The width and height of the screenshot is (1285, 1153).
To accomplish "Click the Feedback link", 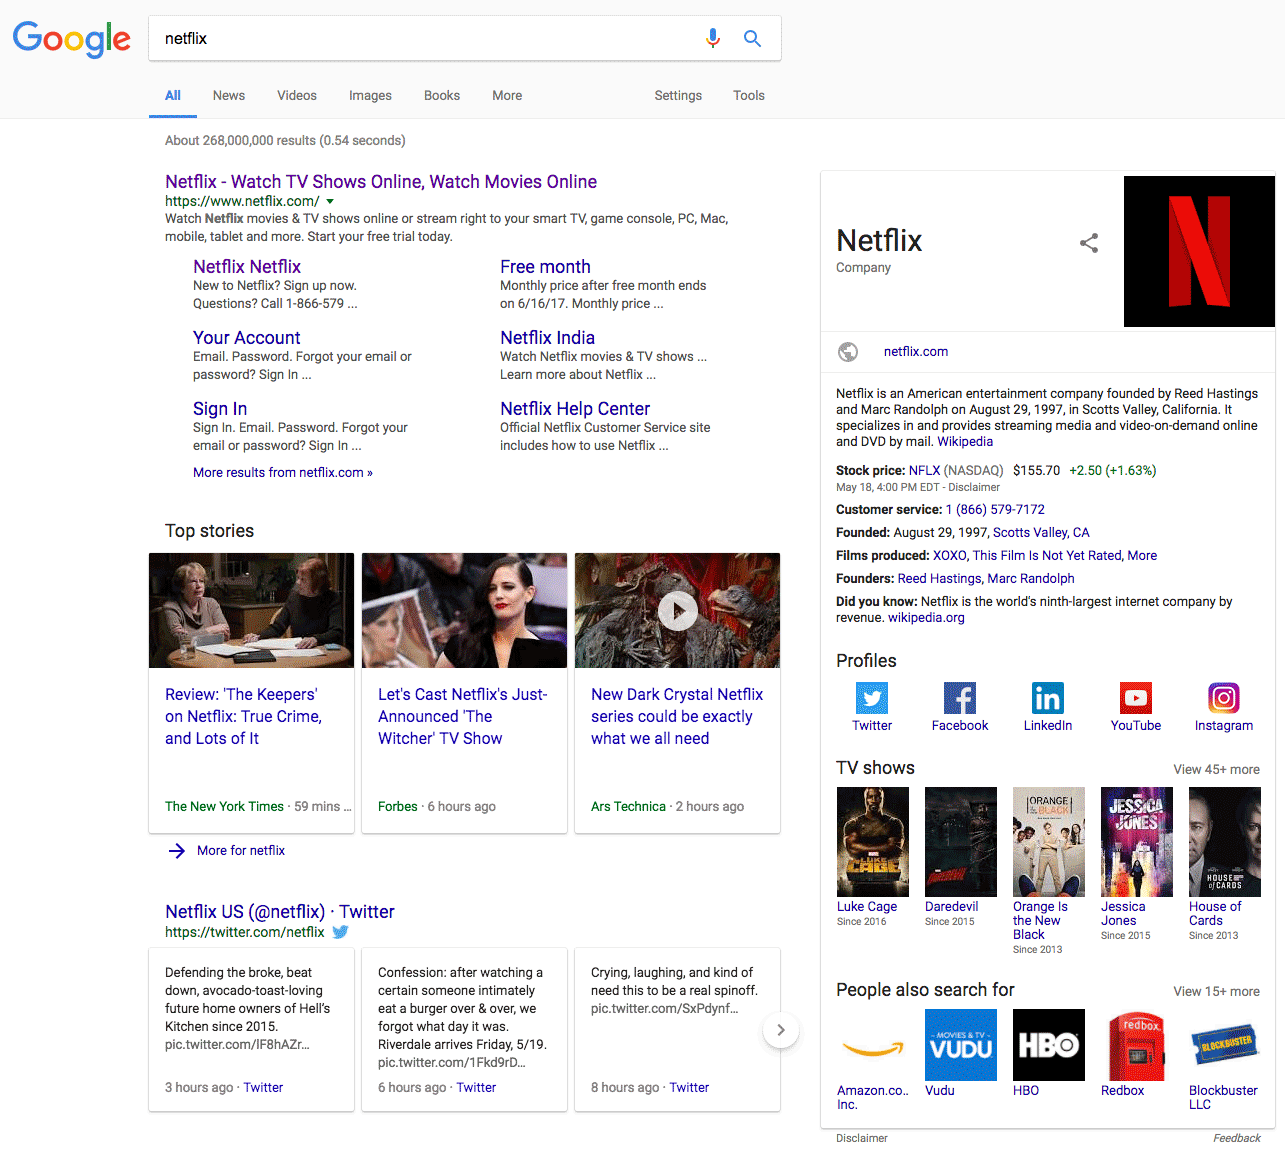I will (1237, 1138).
